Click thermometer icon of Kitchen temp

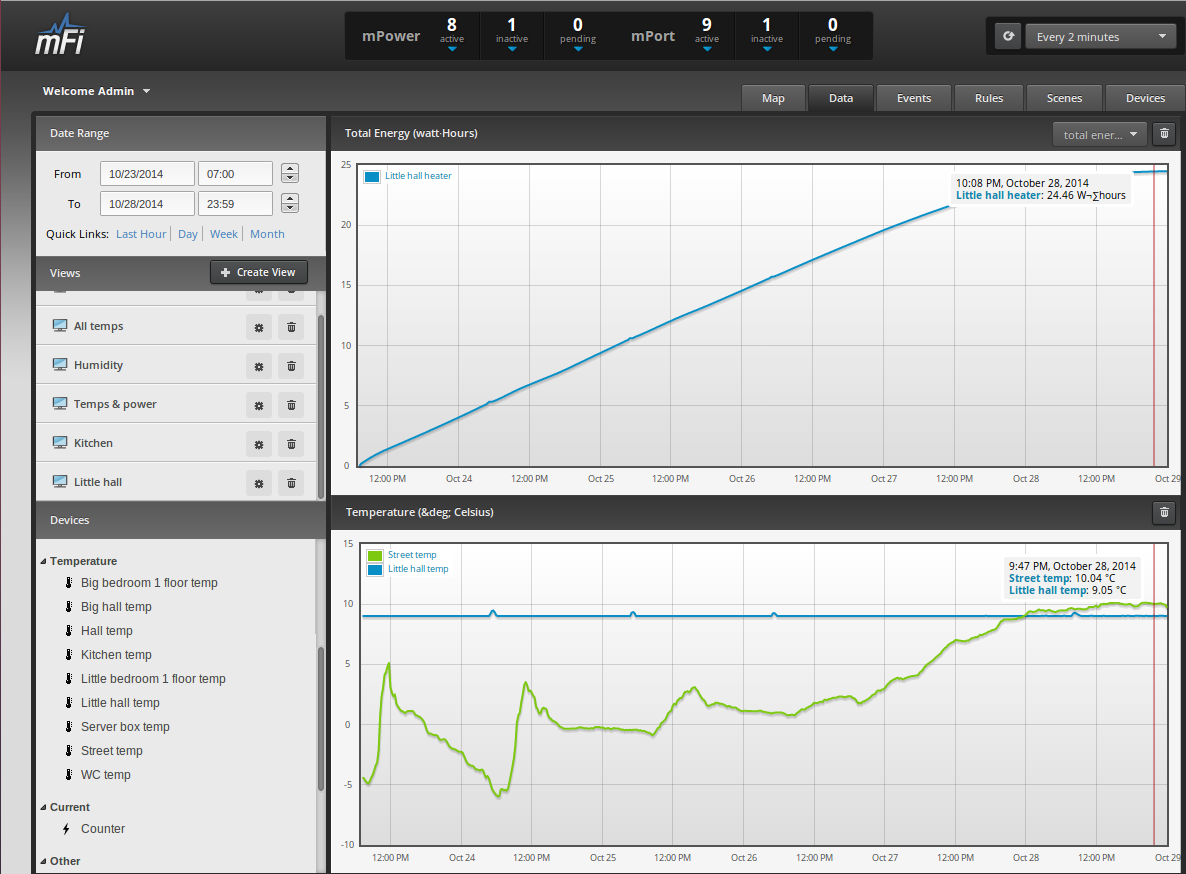click(x=69, y=654)
